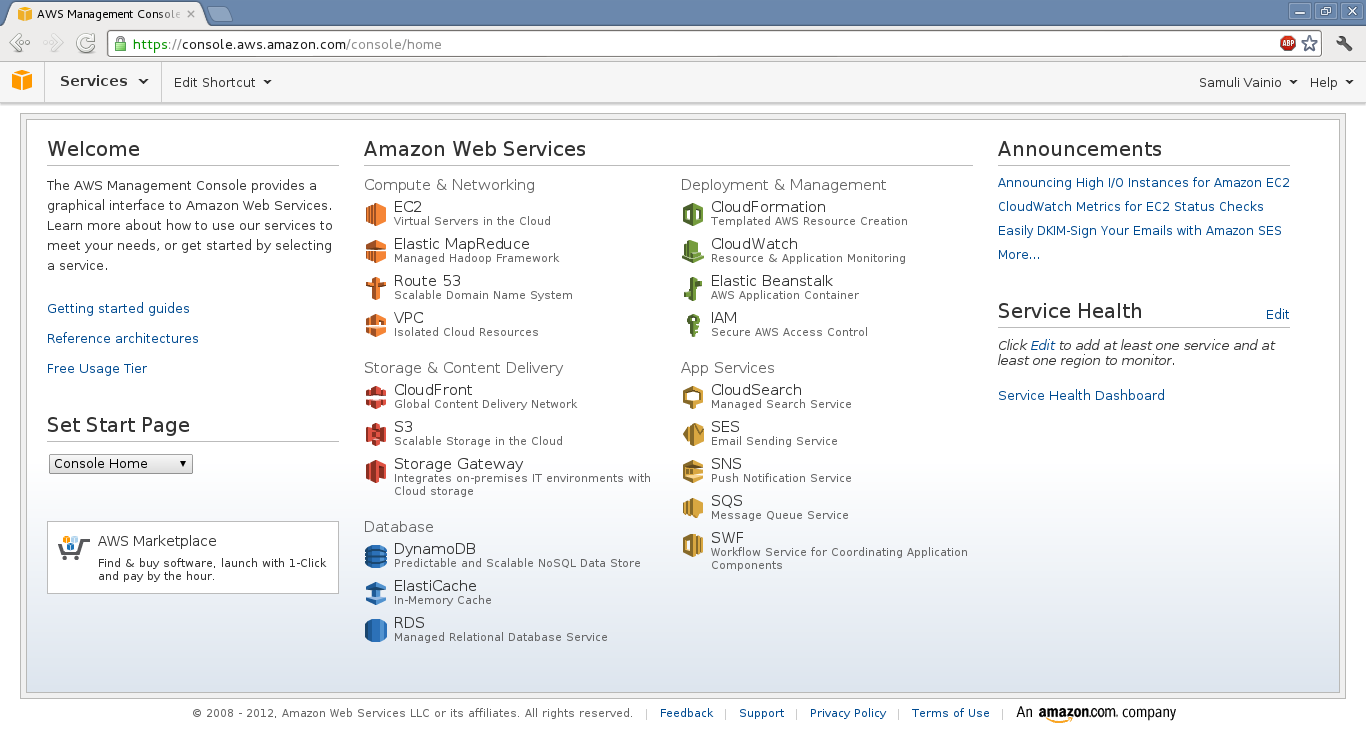Click the DynamoDB service name

pyautogui.click(x=435, y=549)
